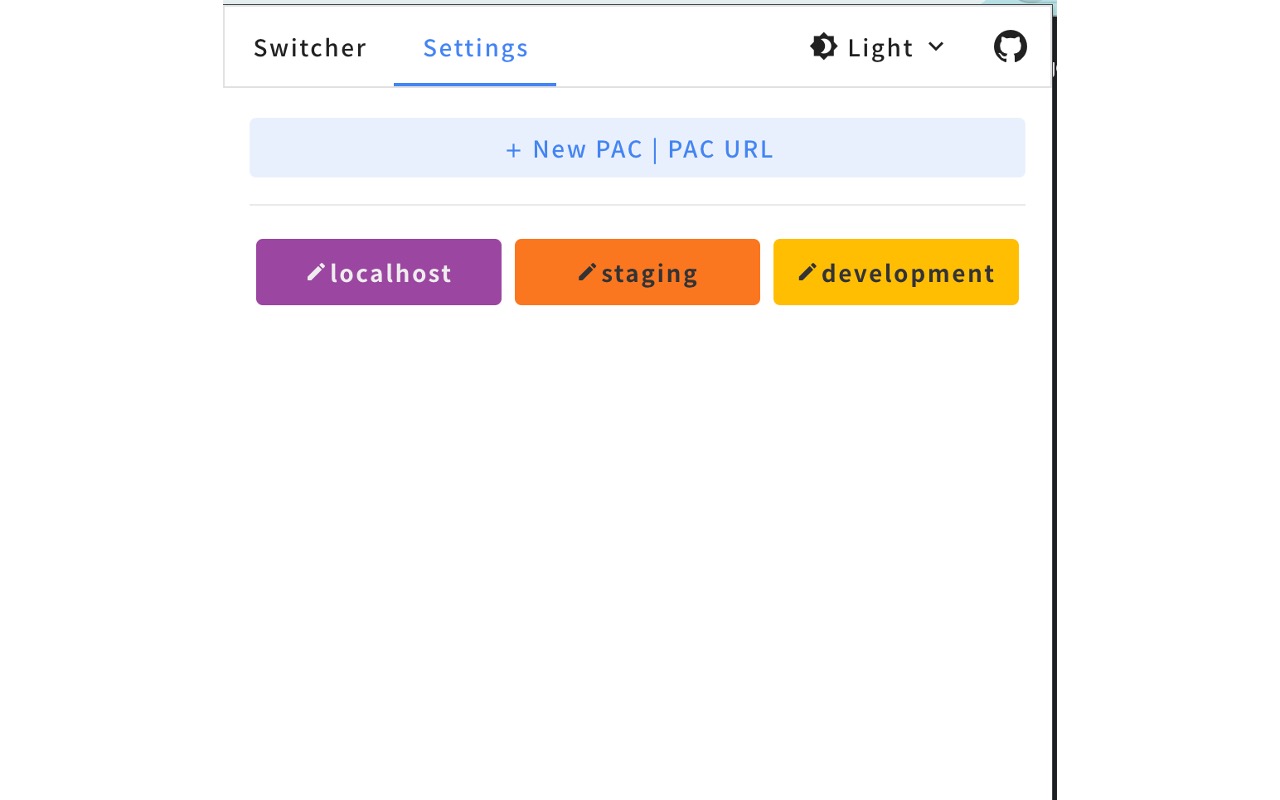Click the pencil edit icon on development
This screenshot has width=1280, height=800.
tap(808, 271)
